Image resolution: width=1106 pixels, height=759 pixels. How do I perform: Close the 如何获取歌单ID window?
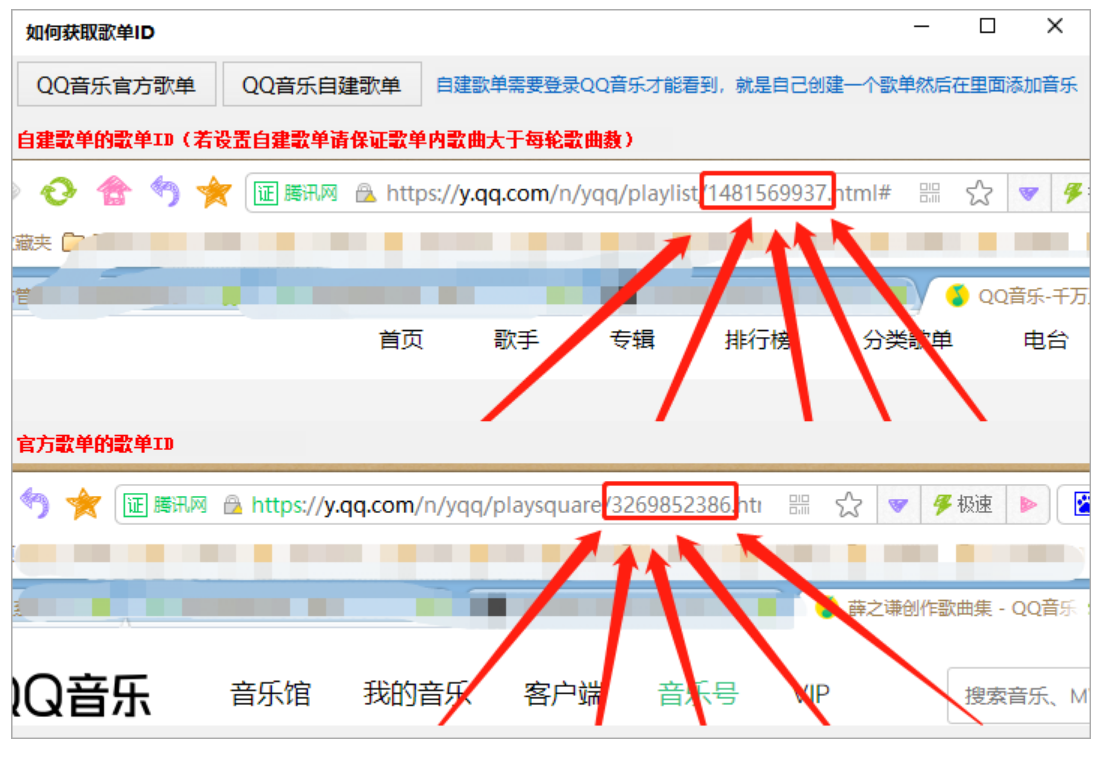point(1055,27)
